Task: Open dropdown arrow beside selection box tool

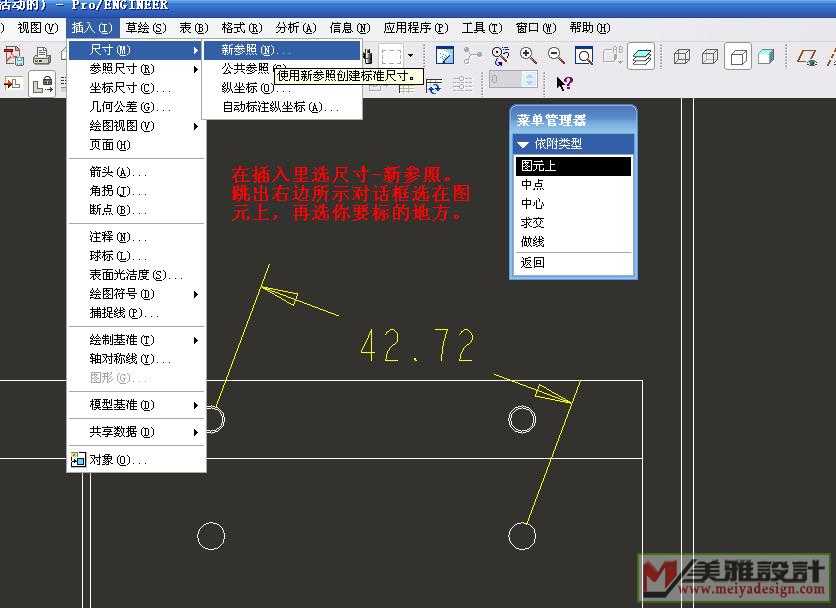Action: (x=411, y=55)
